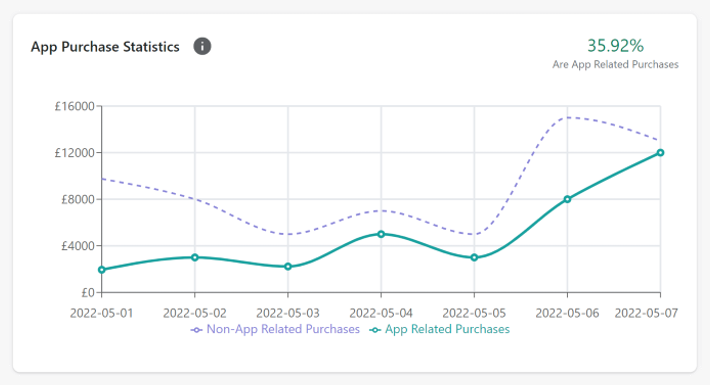Screen dimensions: 710x385
Task: Click the £0 axis label
Action: [x=88, y=293]
